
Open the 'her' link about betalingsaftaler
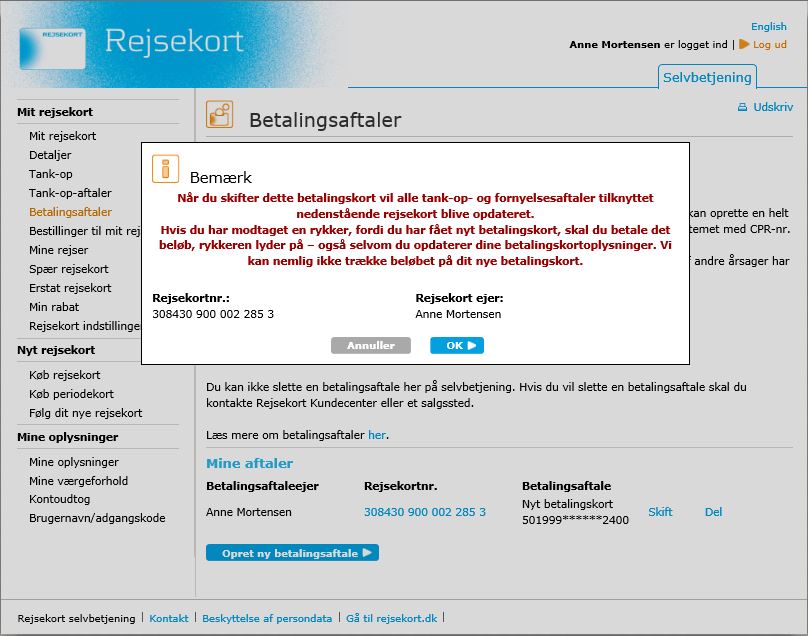[x=375, y=435]
